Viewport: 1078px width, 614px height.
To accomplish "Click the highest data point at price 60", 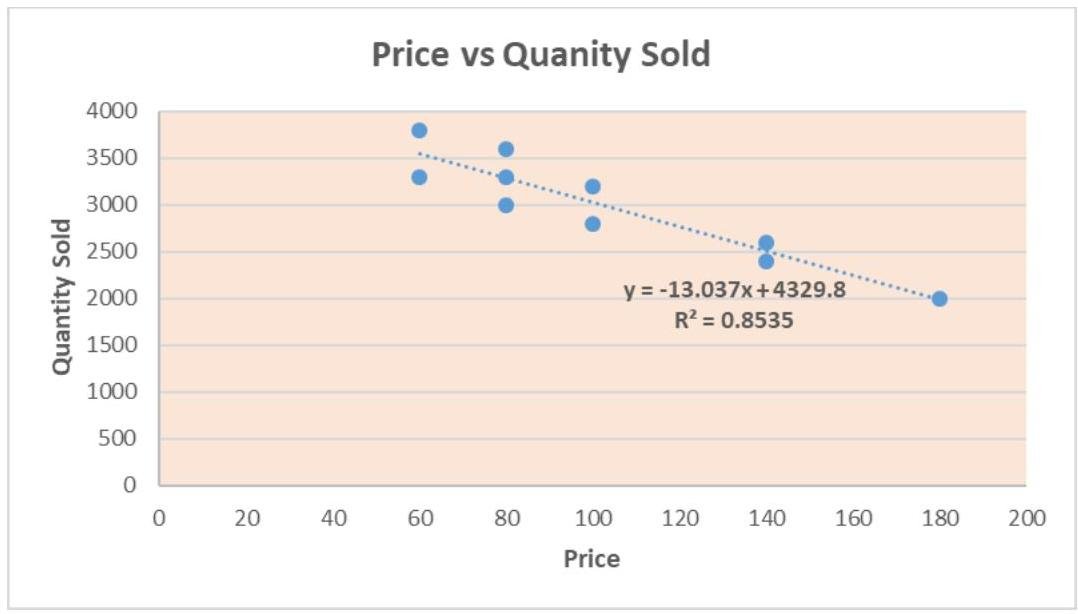I will coord(419,130).
